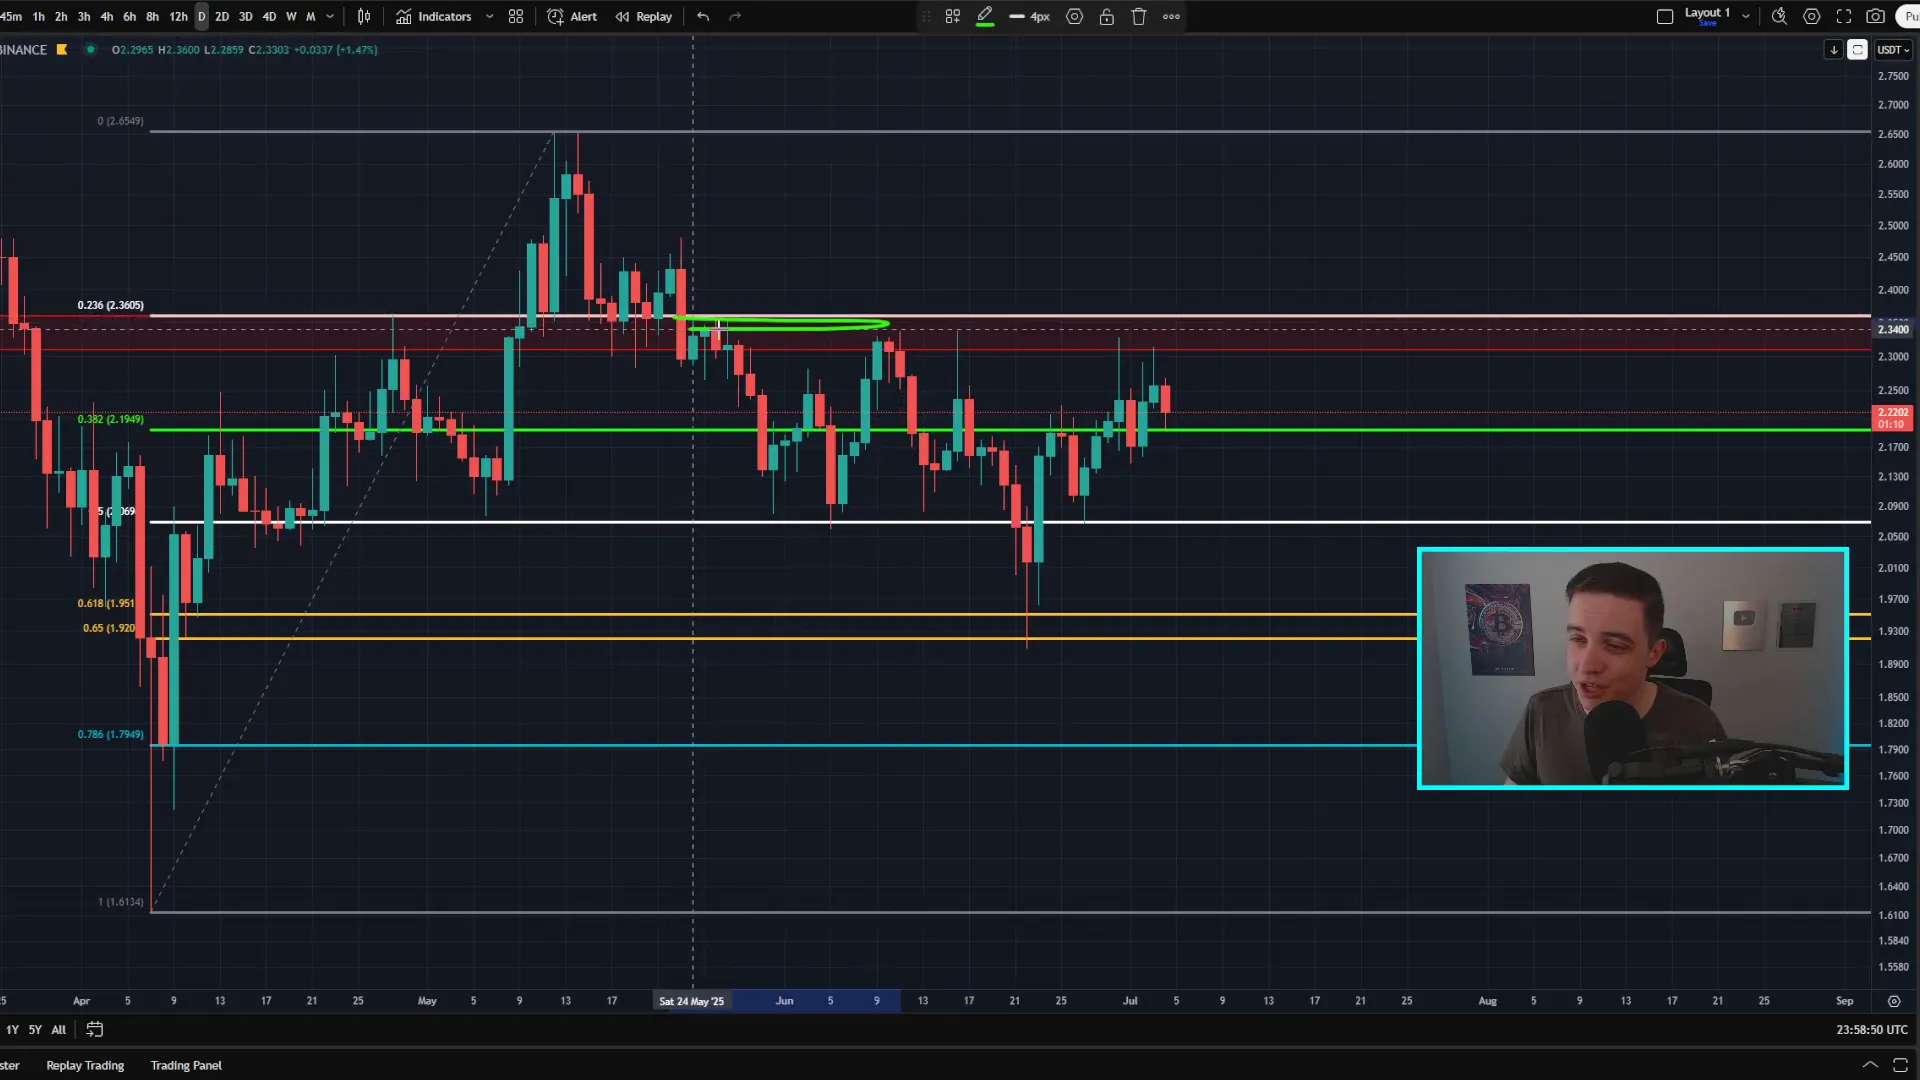Undo the last chart action
Image resolution: width=1920 pixels, height=1080 pixels.
[703, 16]
